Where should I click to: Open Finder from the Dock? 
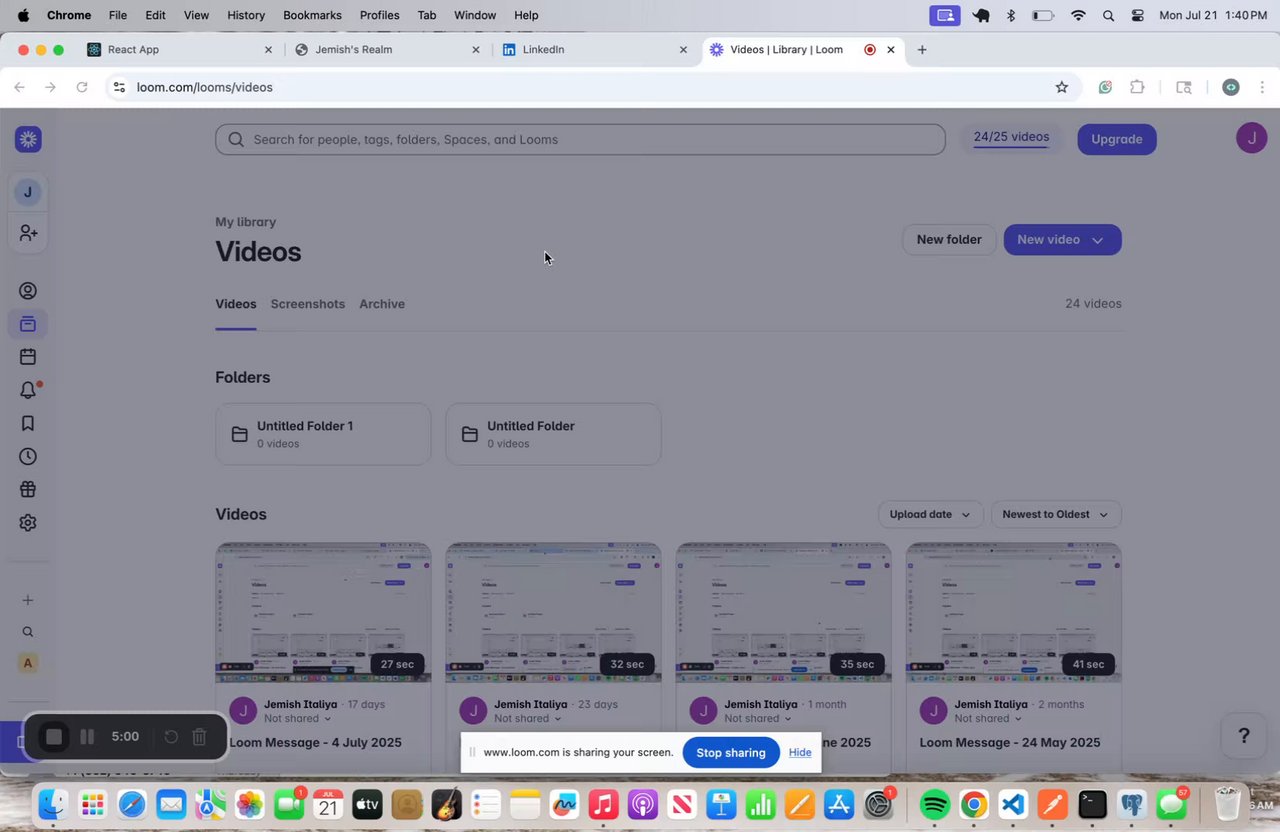point(53,804)
